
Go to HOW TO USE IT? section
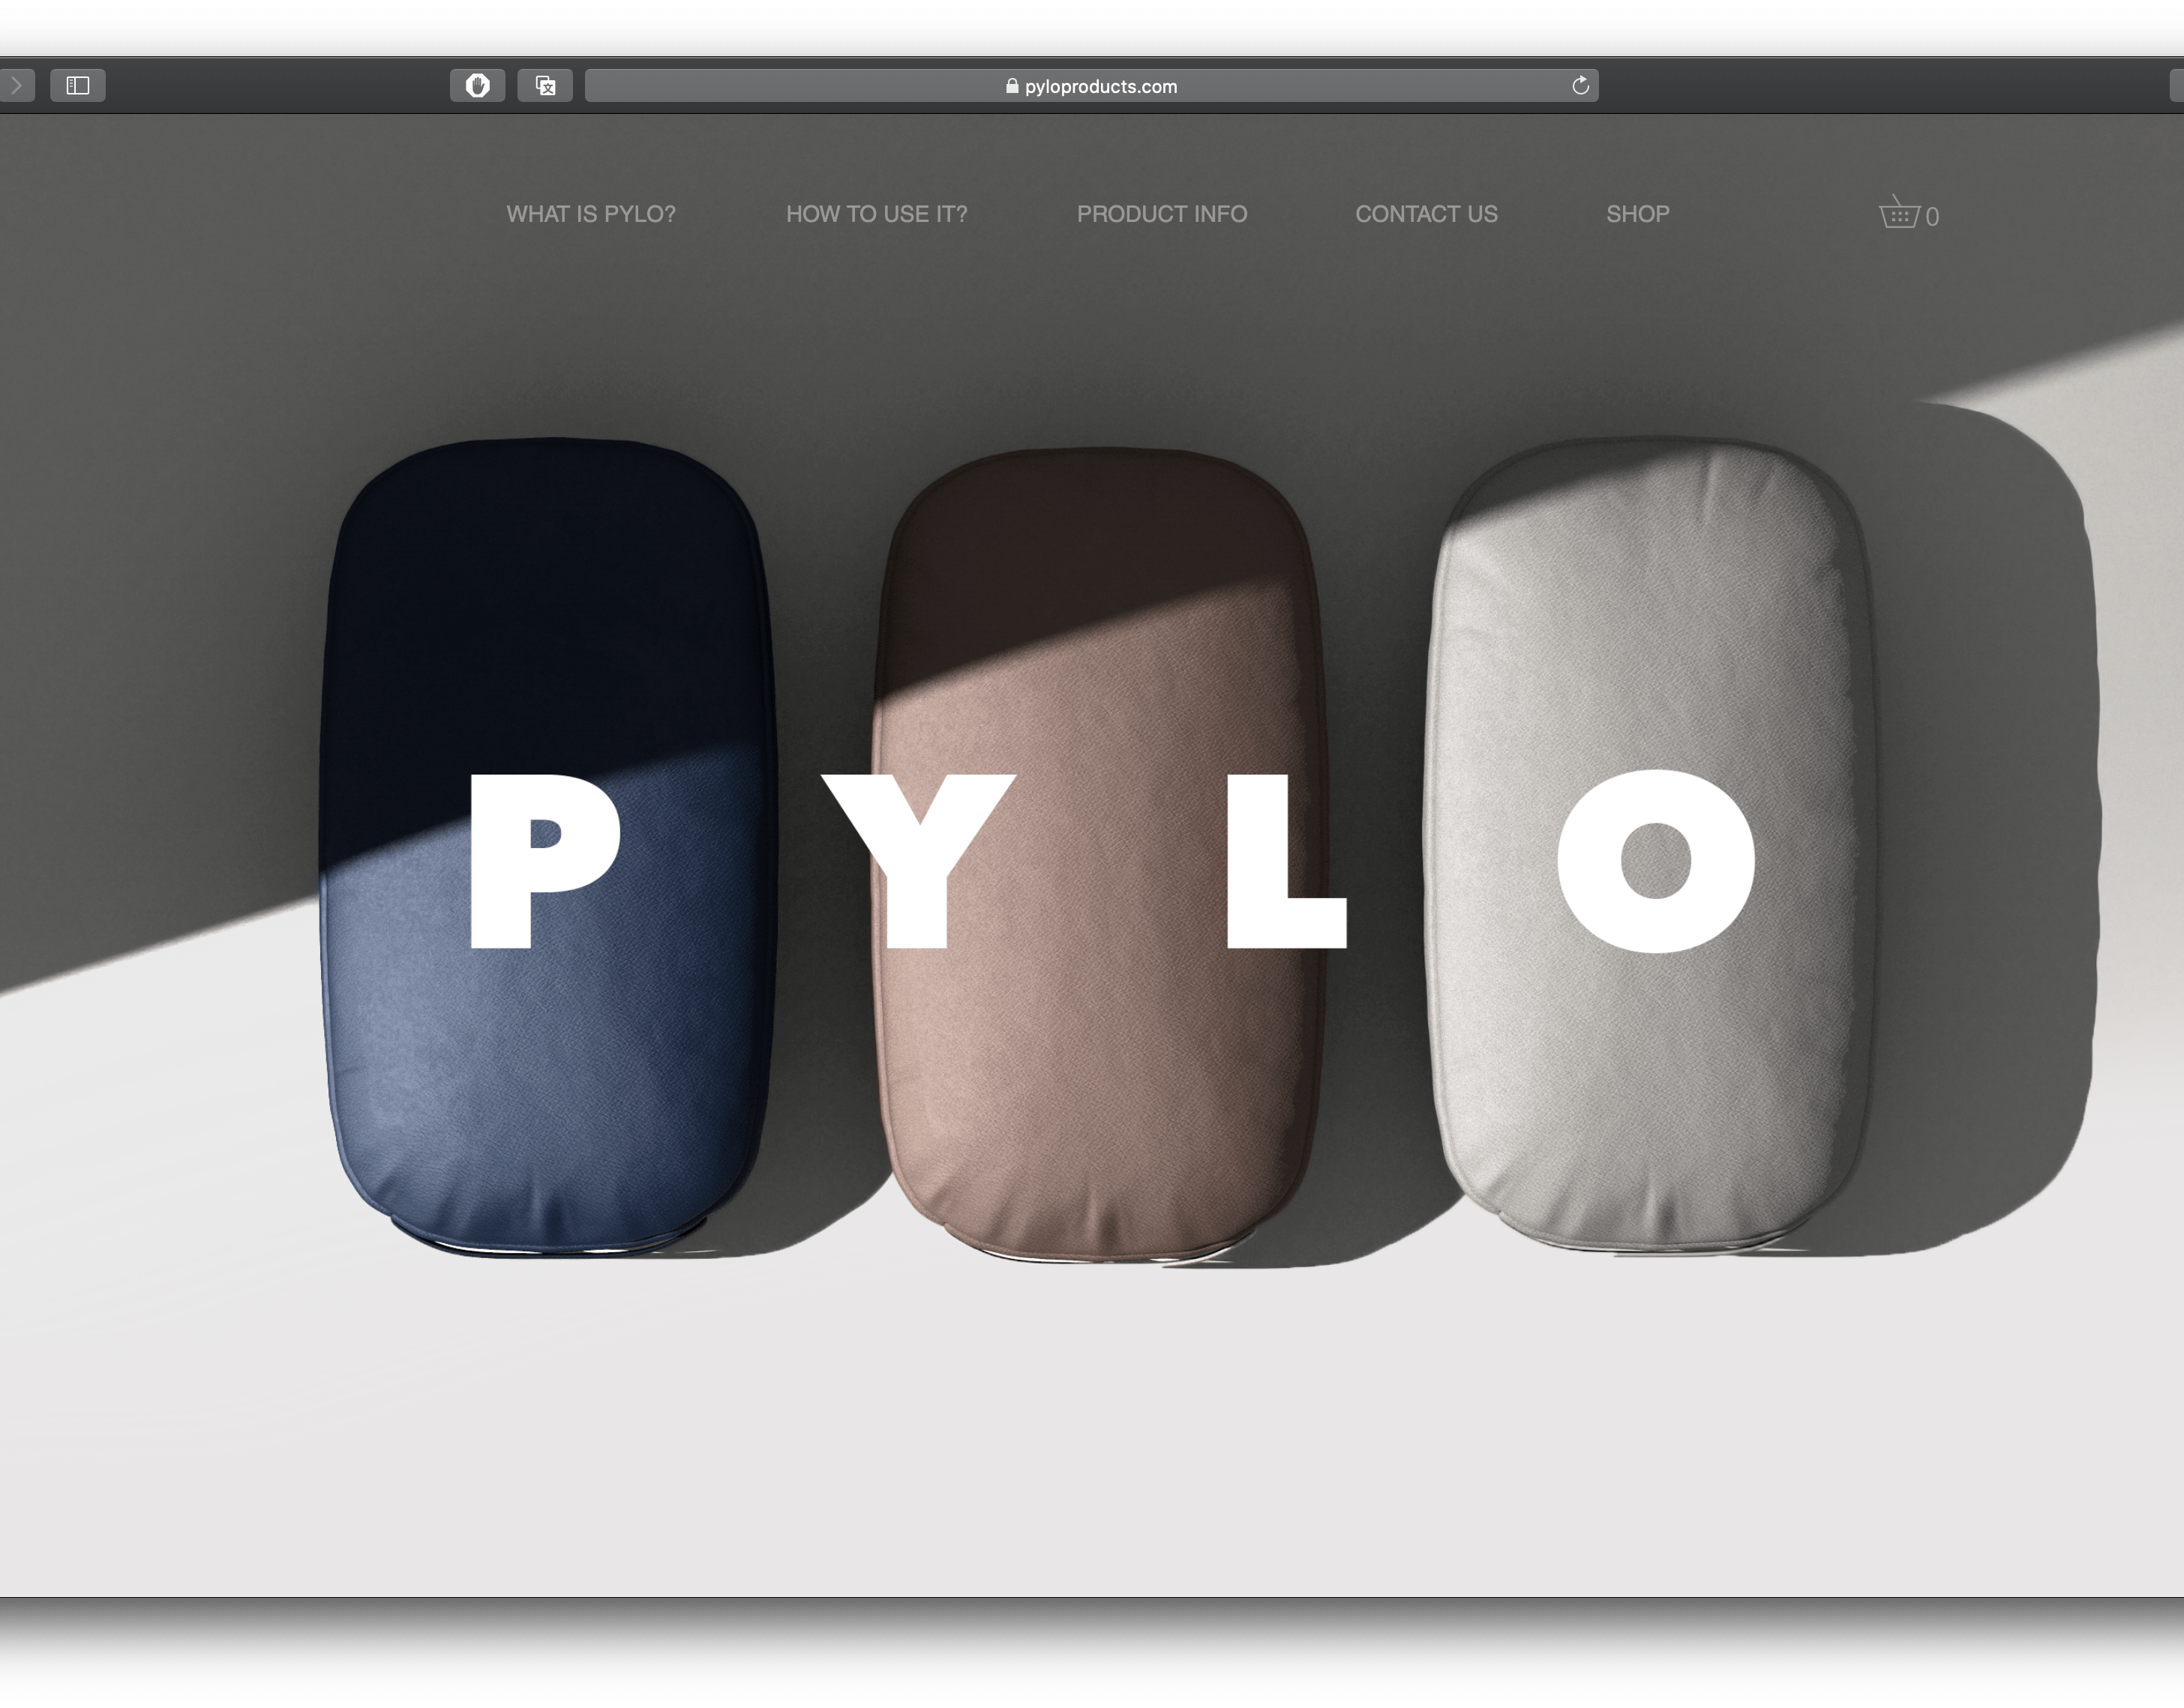(876, 214)
